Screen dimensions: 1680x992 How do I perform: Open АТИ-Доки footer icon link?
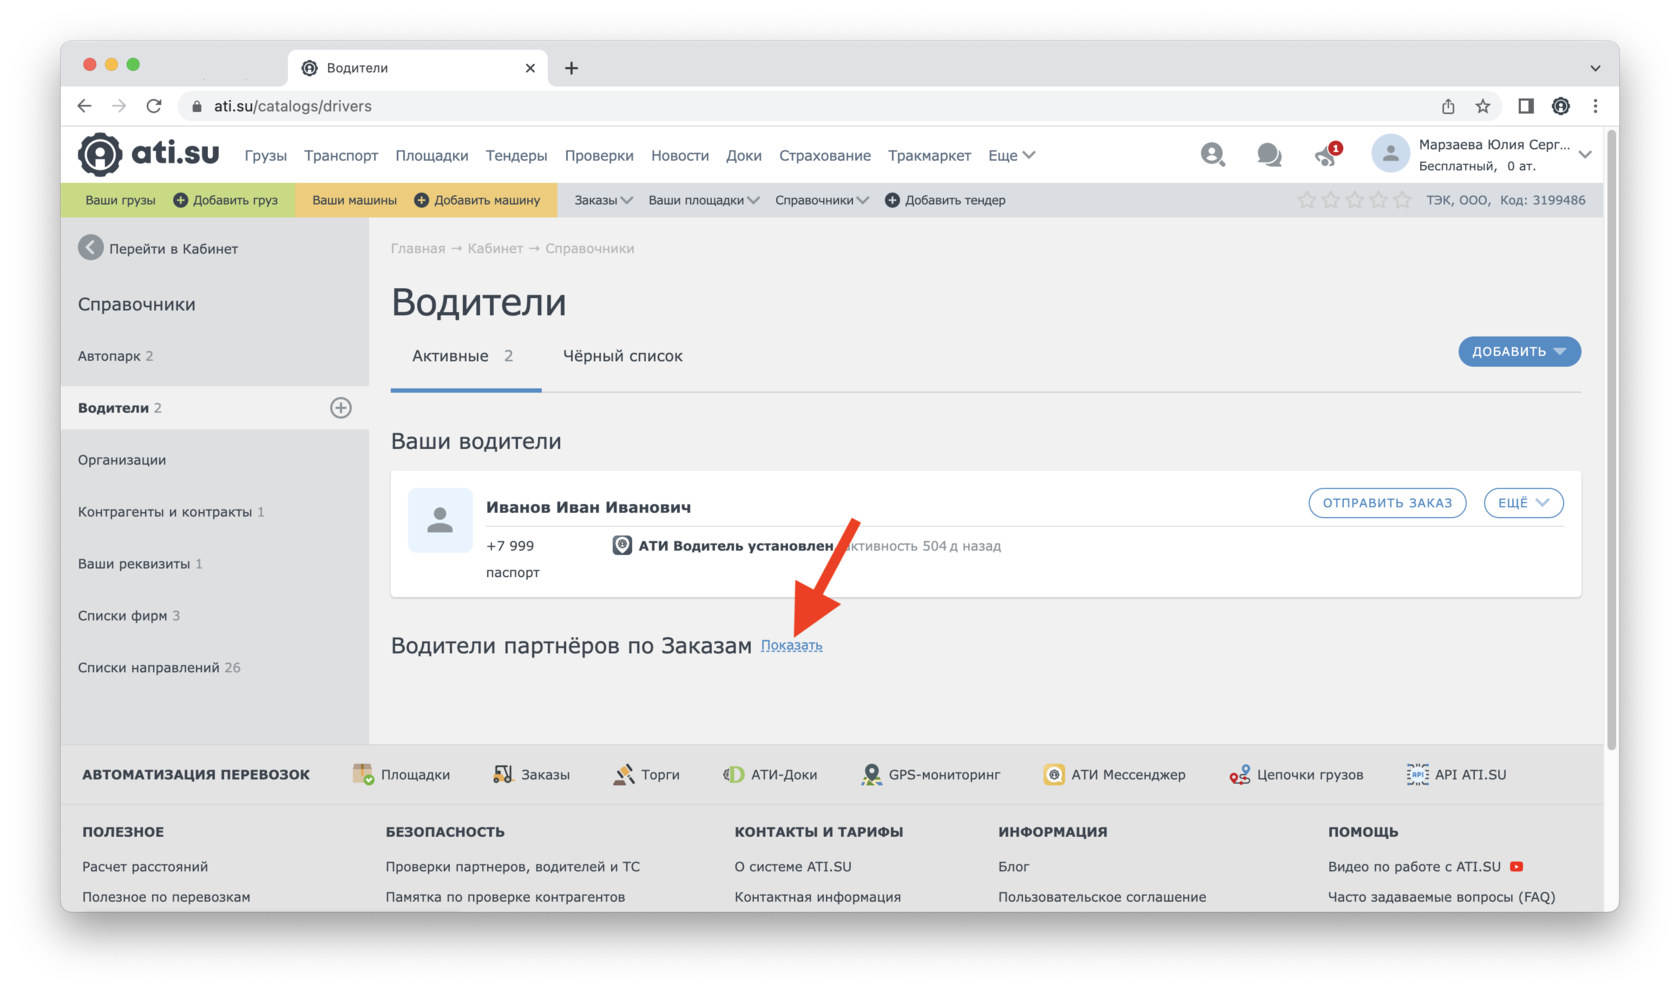pyautogui.click(x=770, y=774)
